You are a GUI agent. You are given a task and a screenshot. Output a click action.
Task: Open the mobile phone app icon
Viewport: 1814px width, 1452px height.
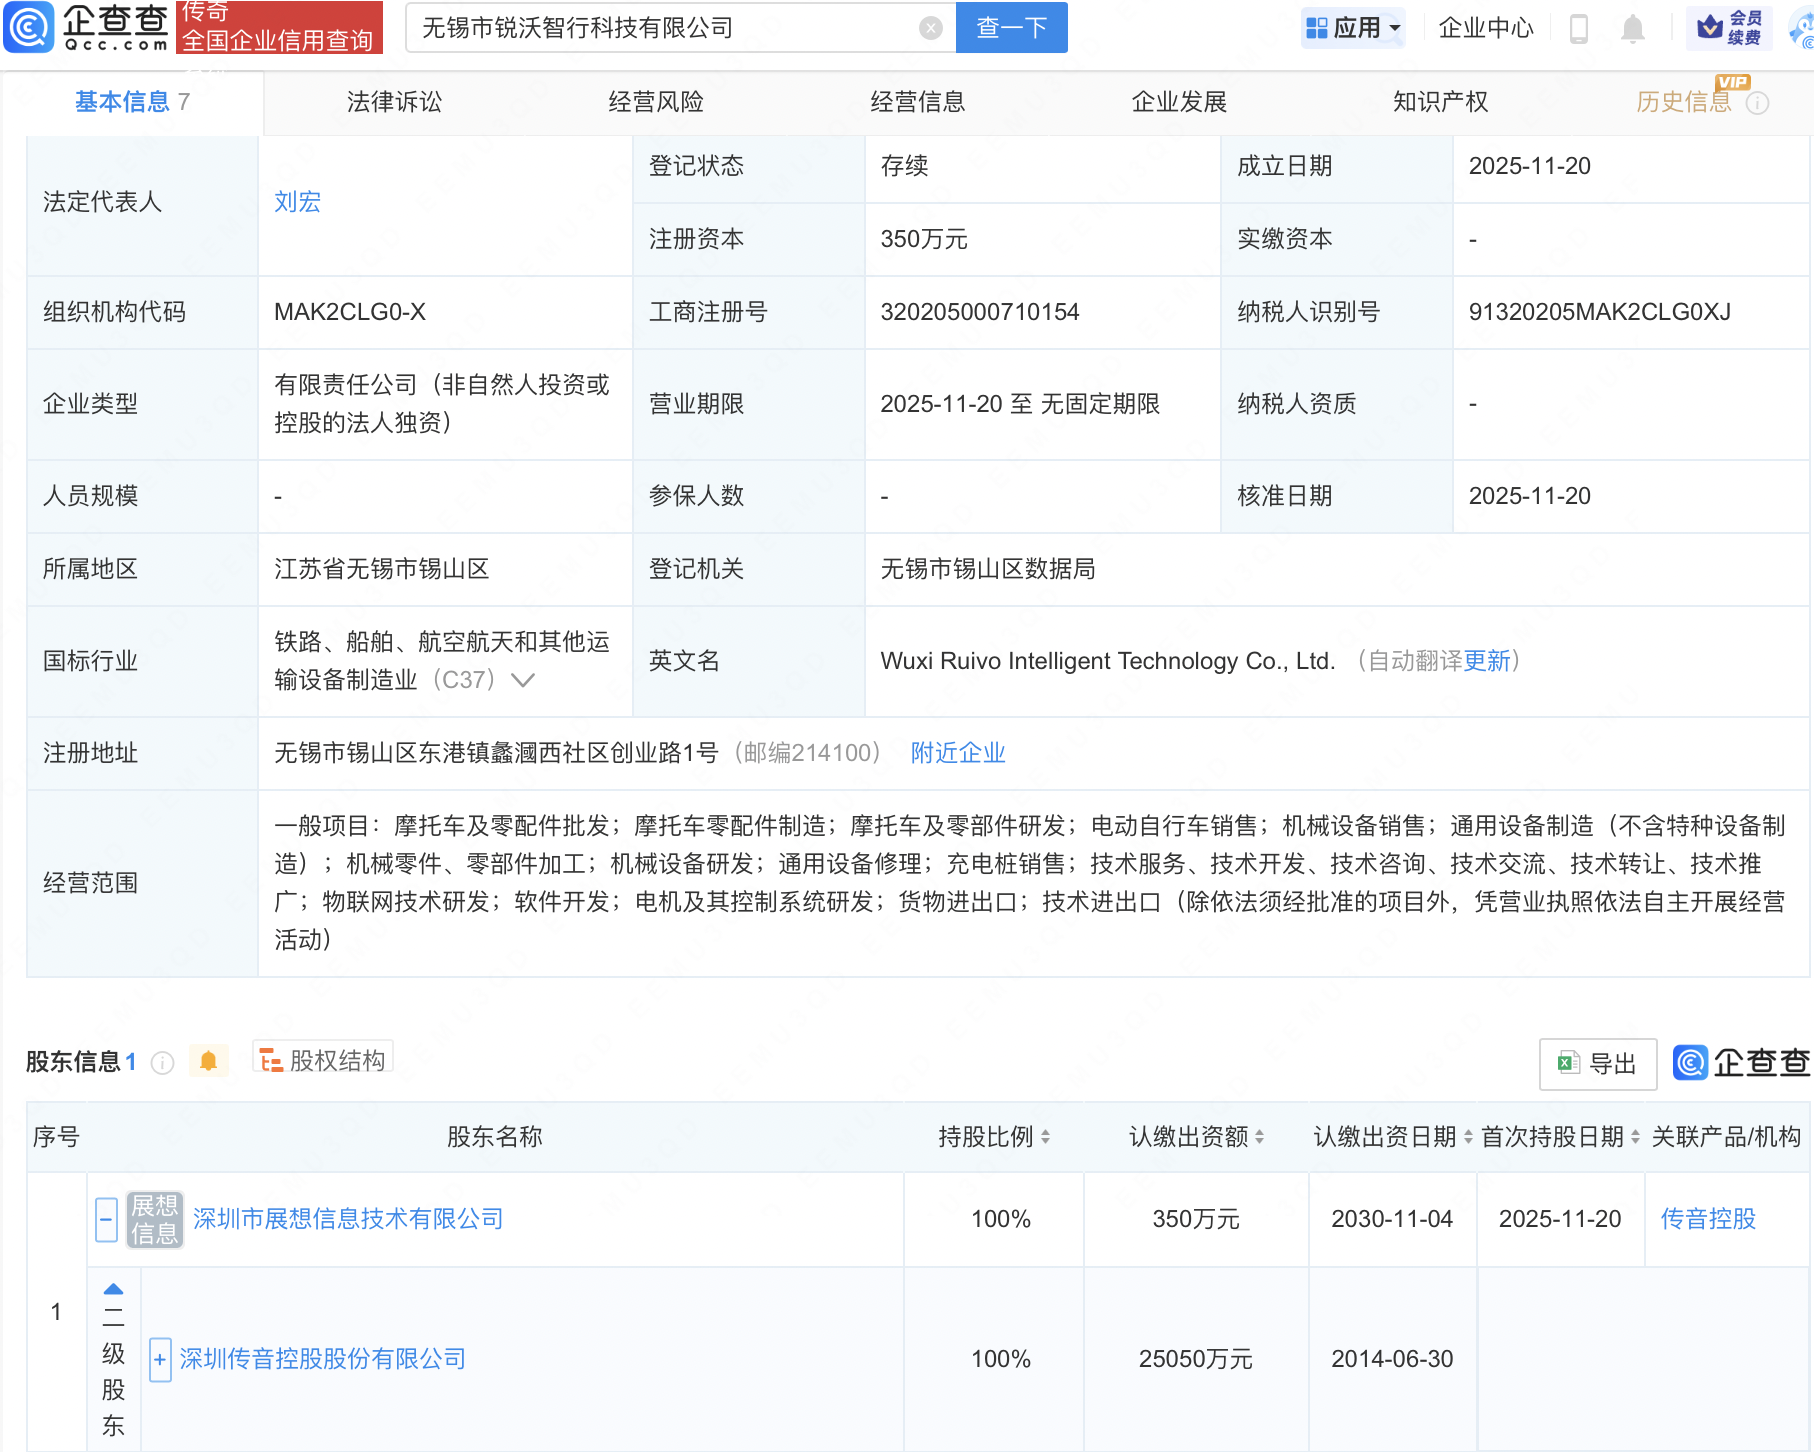(1579, 28)
